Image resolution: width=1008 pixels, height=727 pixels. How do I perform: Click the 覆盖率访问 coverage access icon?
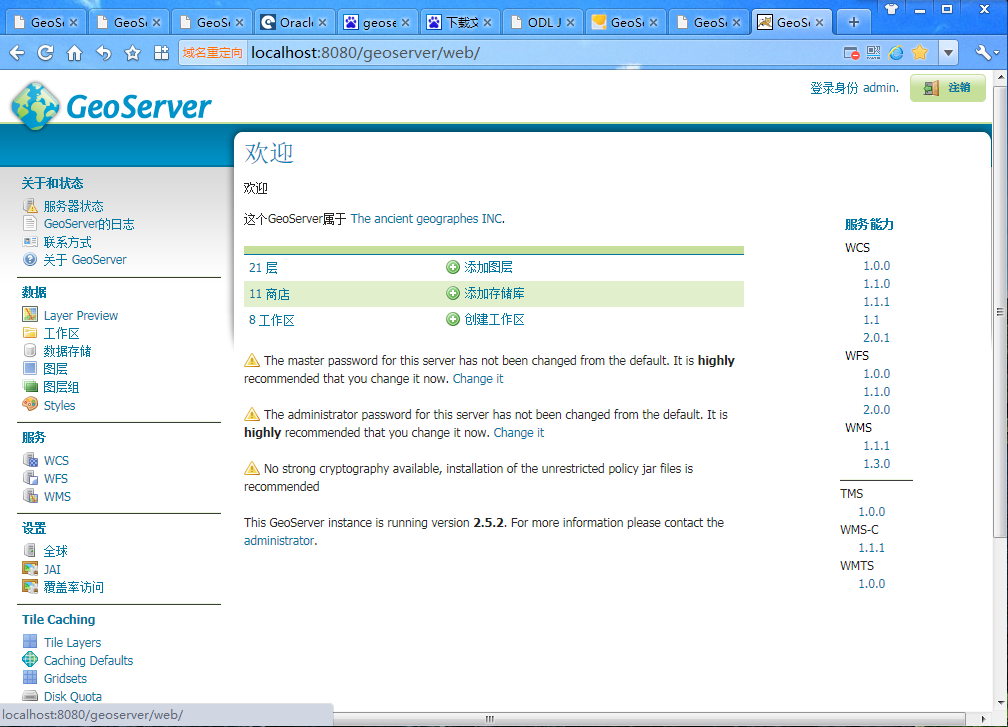click(30, 587)
